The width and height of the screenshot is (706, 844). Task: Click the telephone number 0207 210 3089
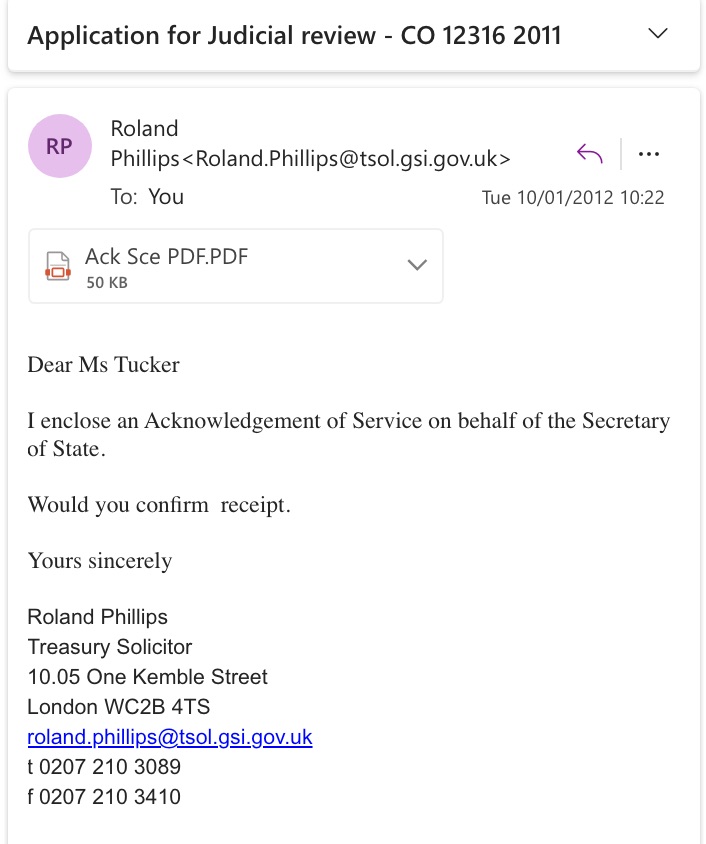[112, 767]
